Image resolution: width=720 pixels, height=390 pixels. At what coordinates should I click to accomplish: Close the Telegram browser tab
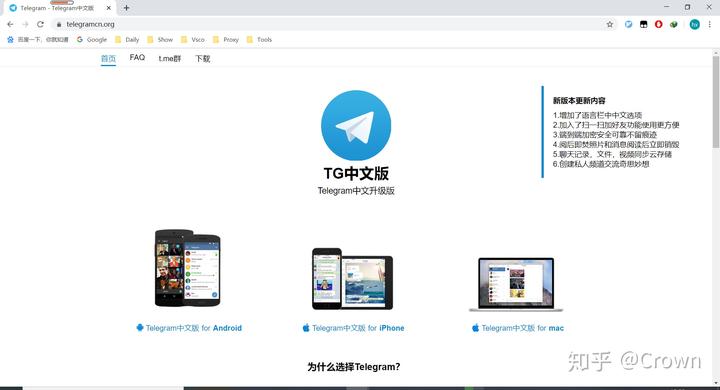click(x=108, y=8)
